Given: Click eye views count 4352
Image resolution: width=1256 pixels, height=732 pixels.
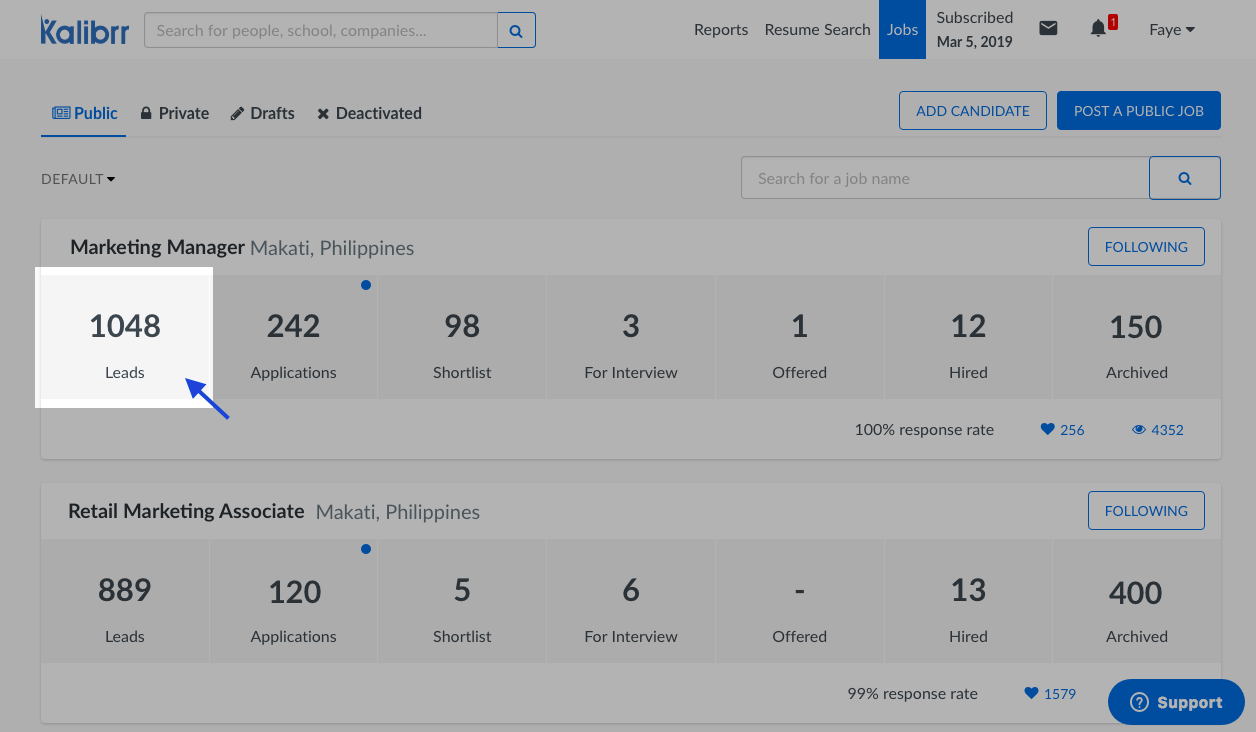Looking at the screenshot, I should 1157,430.
